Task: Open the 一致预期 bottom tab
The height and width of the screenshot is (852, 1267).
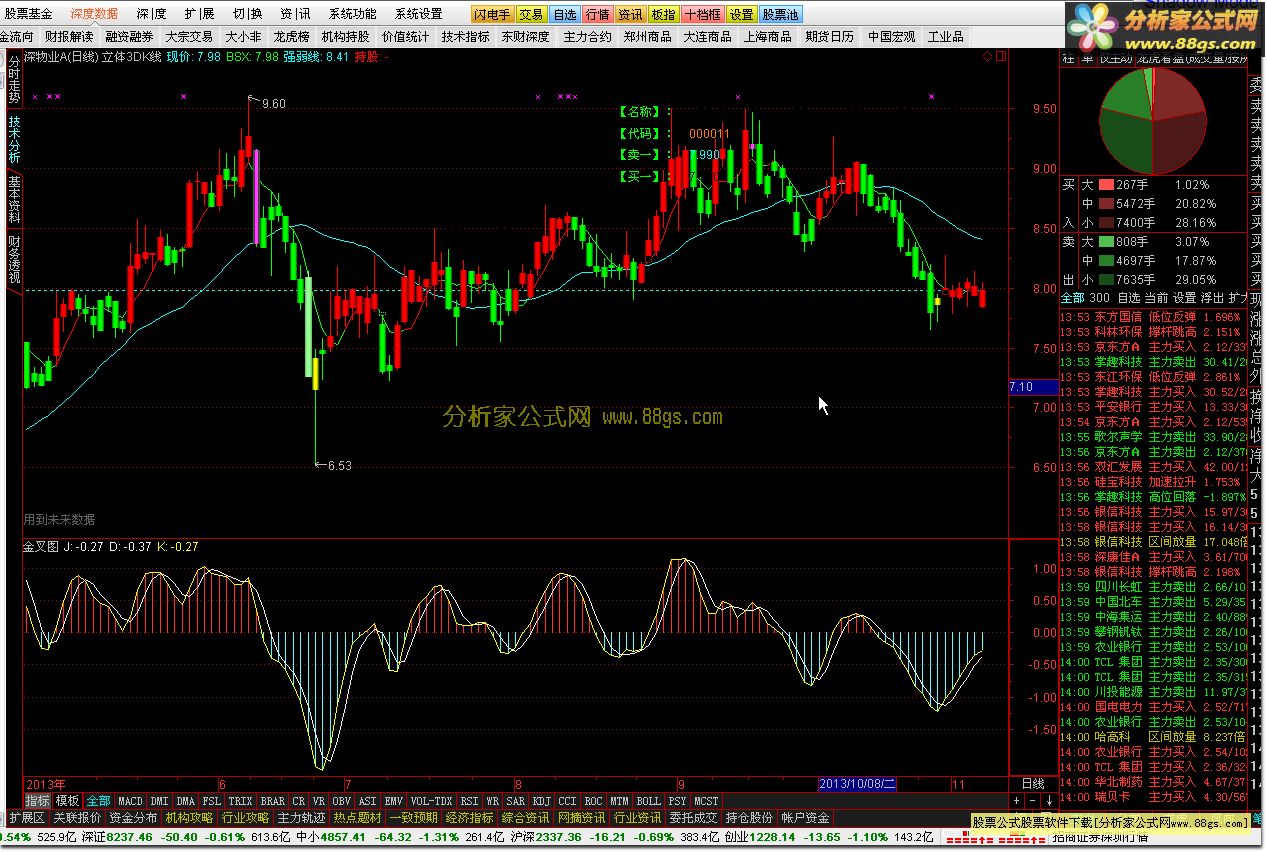Action: [x=413, y=818]
